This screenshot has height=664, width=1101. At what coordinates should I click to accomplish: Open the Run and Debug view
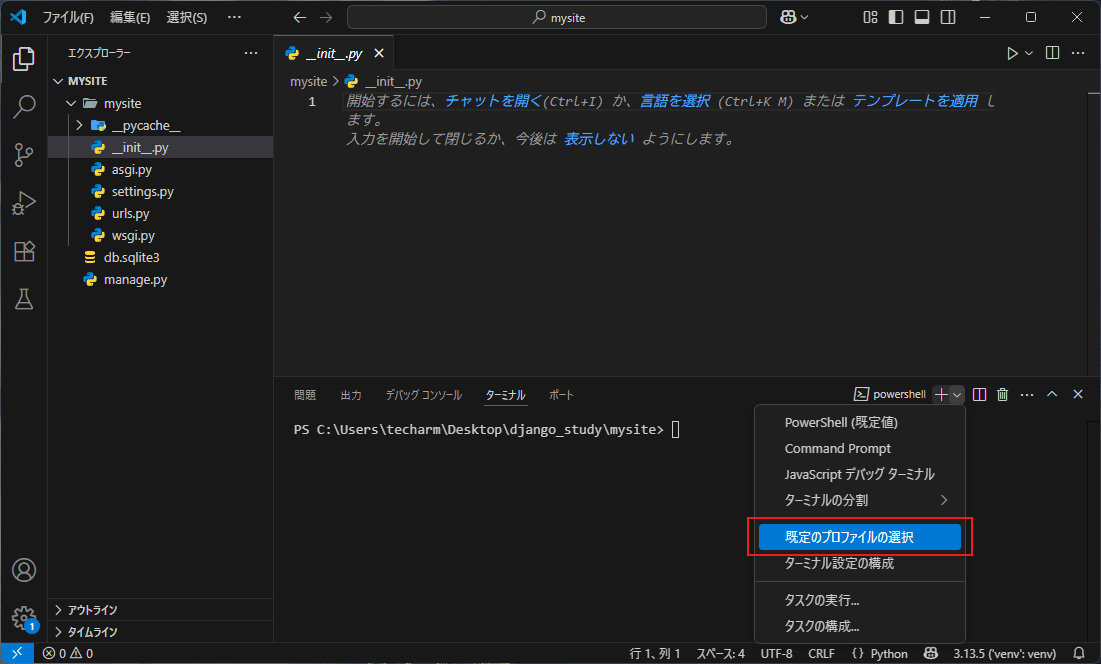coord(24,203)
